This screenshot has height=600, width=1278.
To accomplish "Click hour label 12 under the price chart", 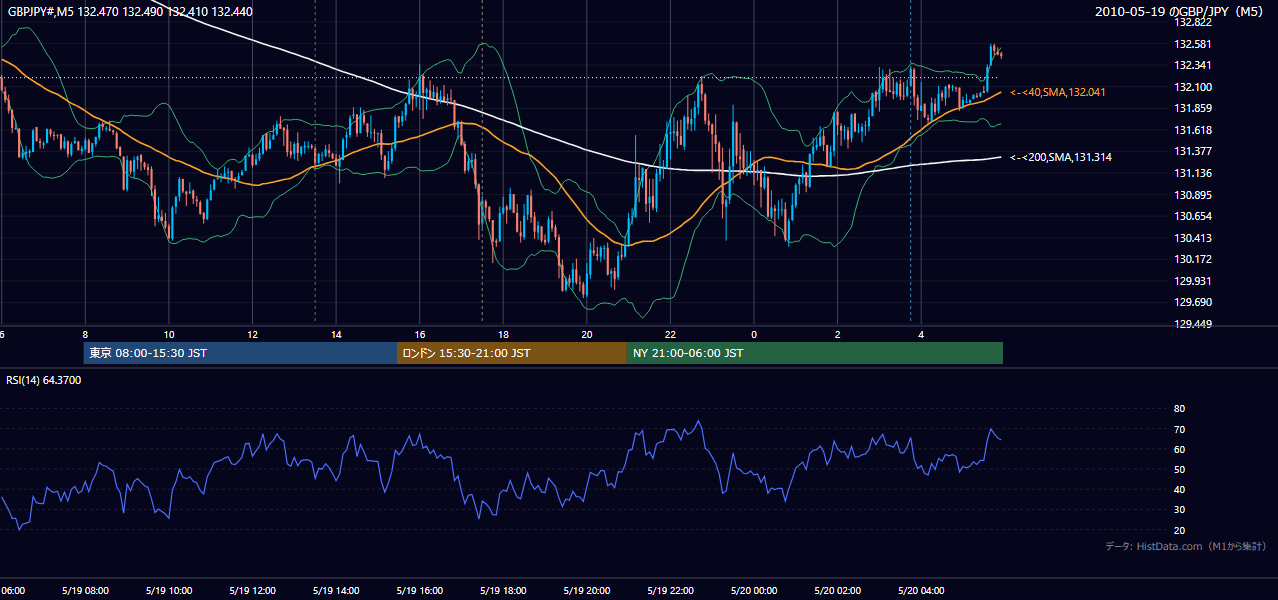I will pos(252,335).
